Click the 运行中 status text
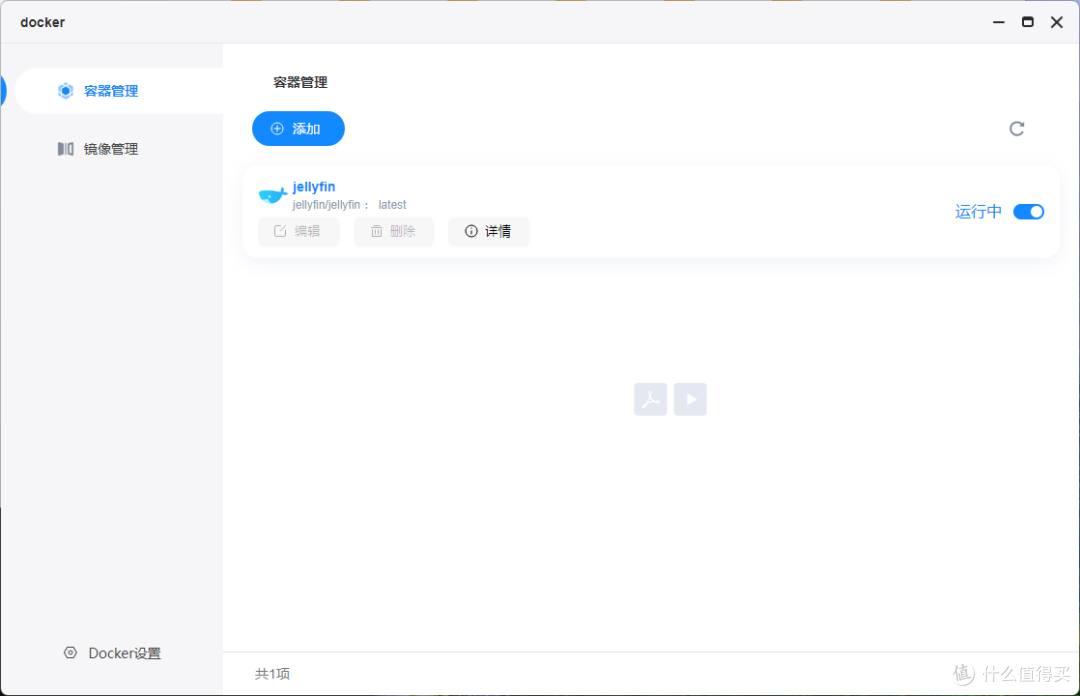 click(x=978, y=212)
